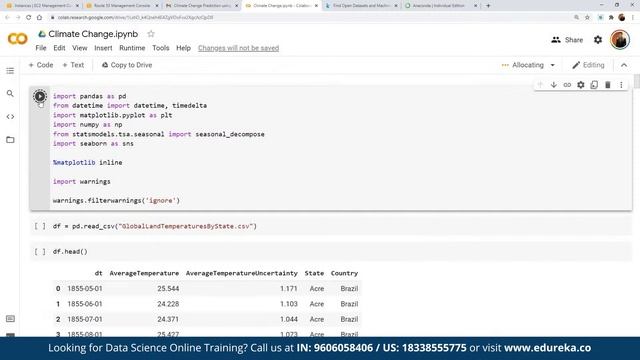The width and height of the screenshot is (640, 360).
Task: Open the table of contents sidebar
Action: [10, 71]
